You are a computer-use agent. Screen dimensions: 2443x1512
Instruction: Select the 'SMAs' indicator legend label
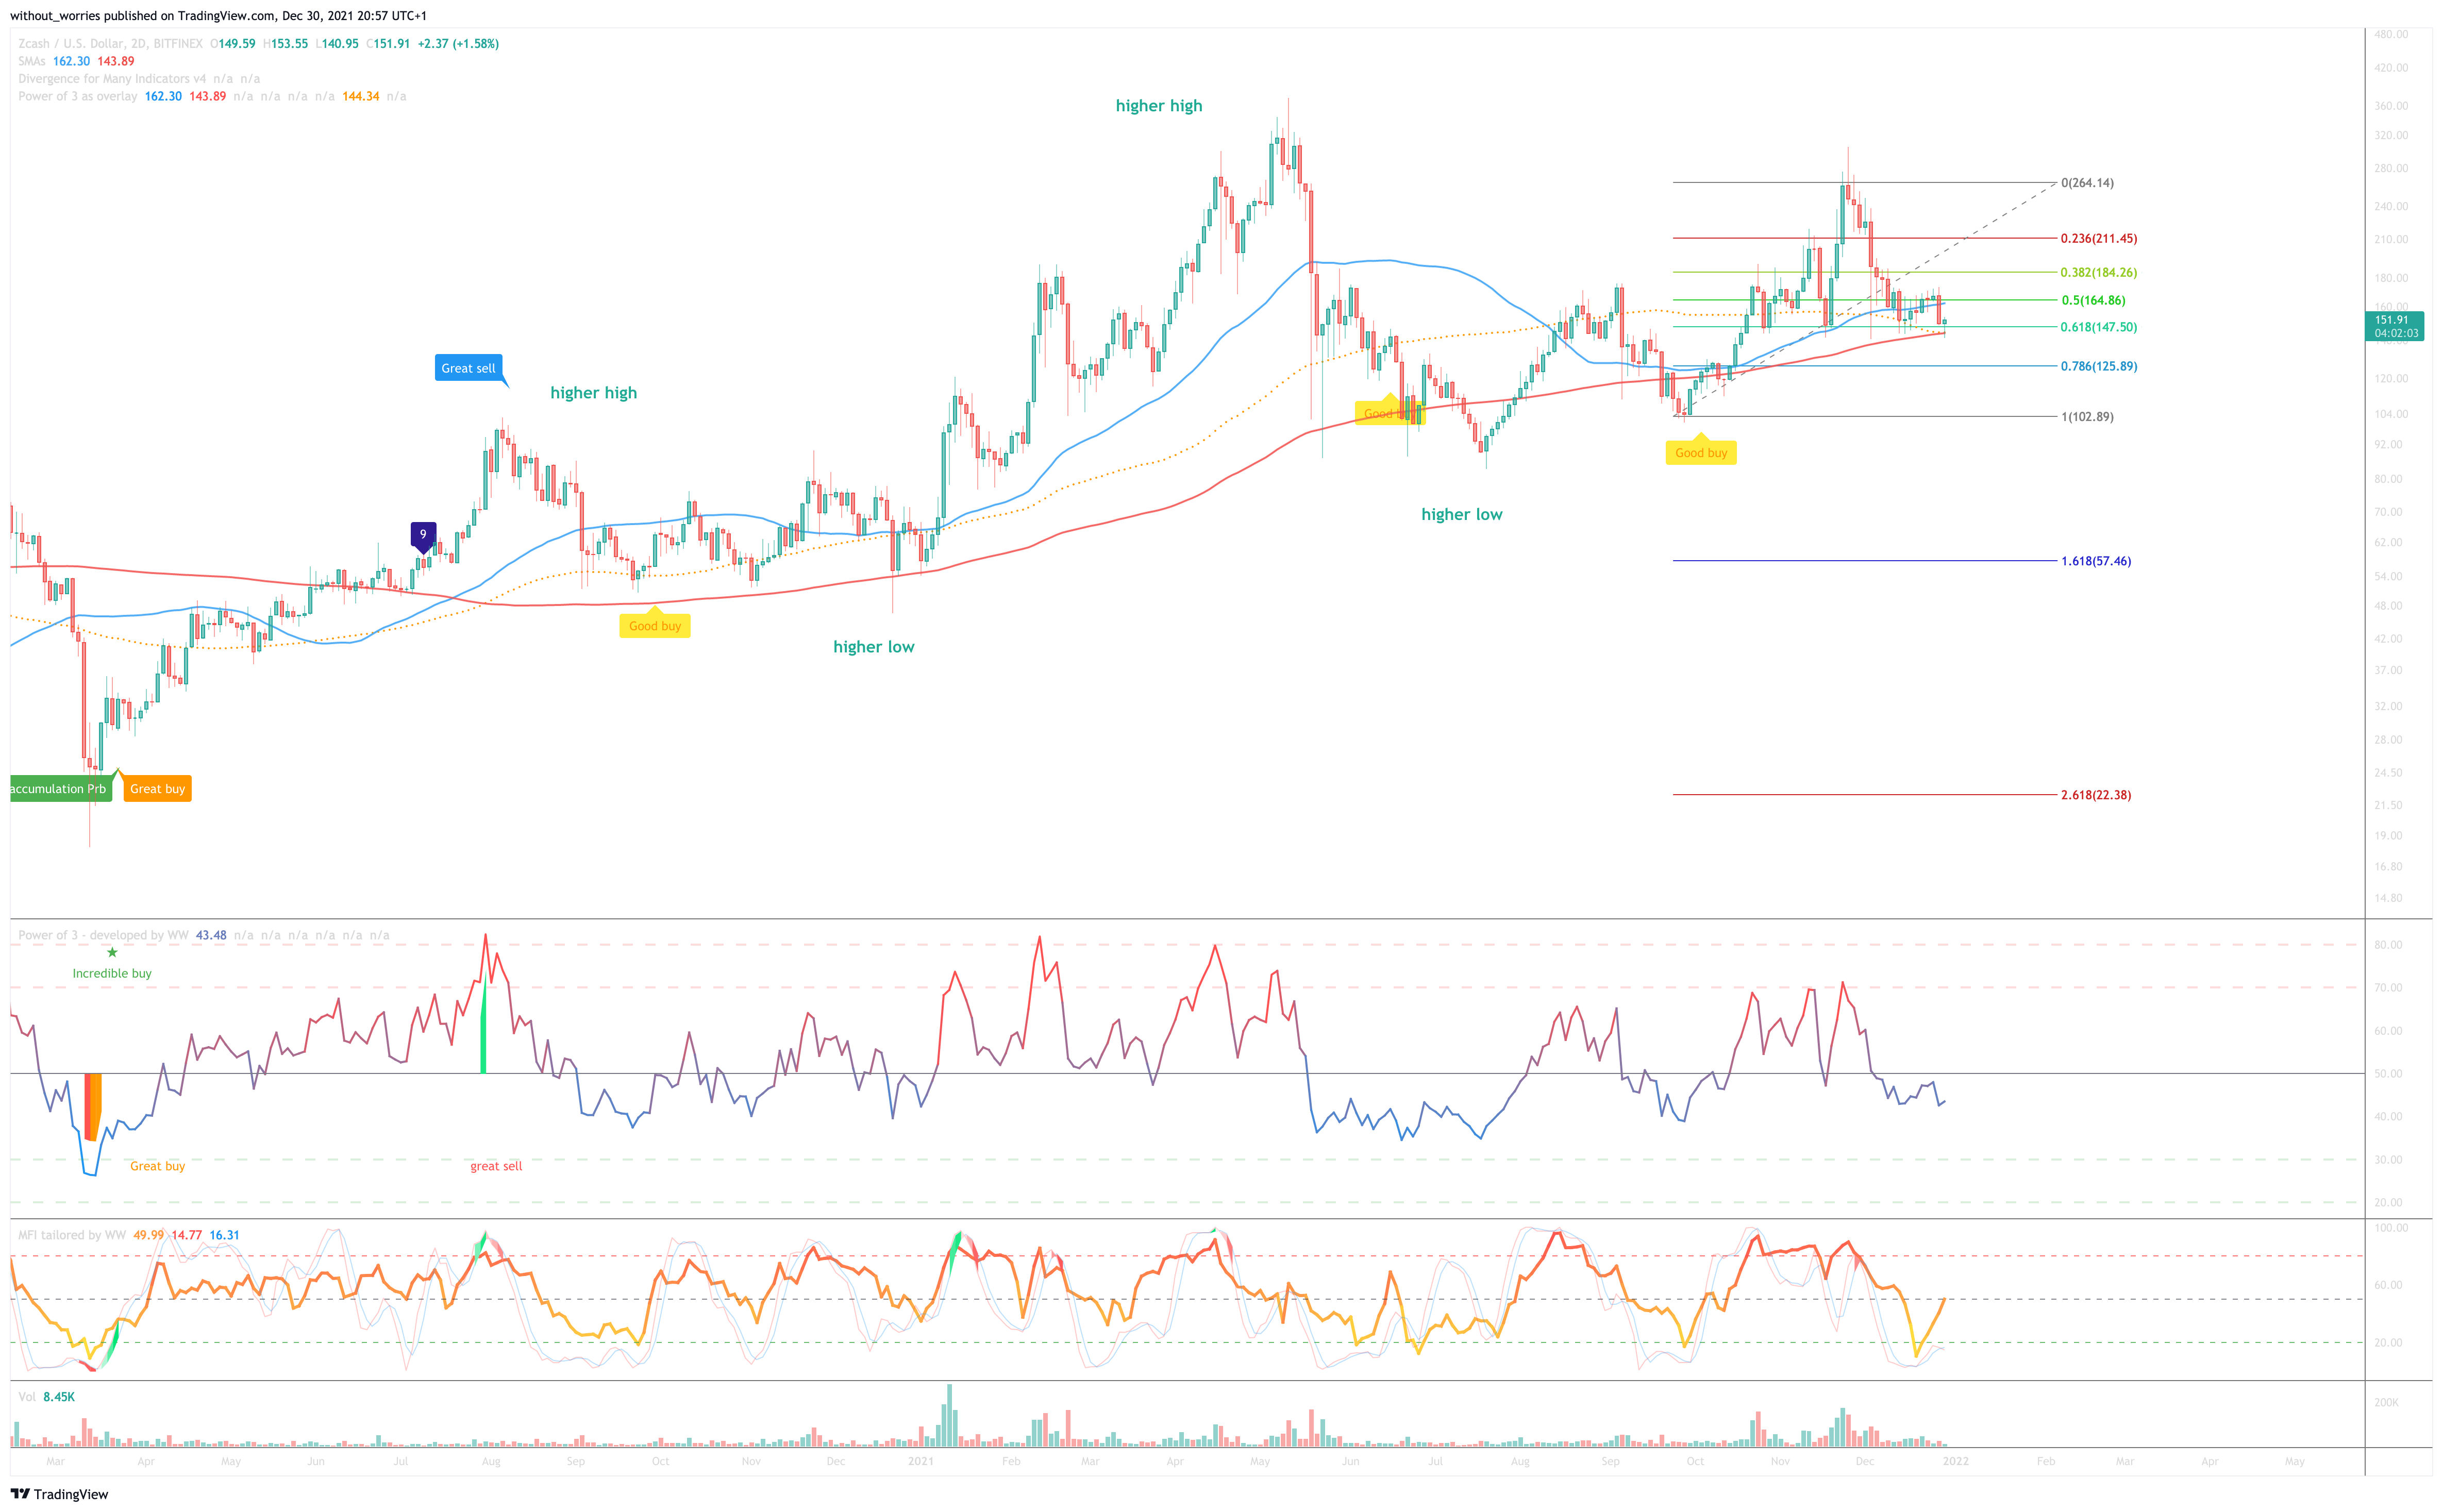click(32, 61)
